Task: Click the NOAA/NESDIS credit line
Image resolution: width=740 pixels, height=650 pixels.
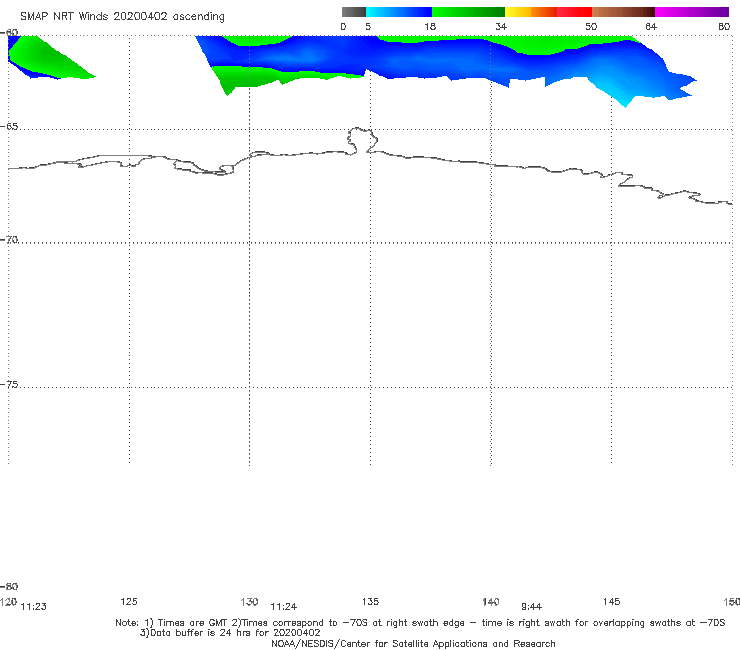Action: 413,644
